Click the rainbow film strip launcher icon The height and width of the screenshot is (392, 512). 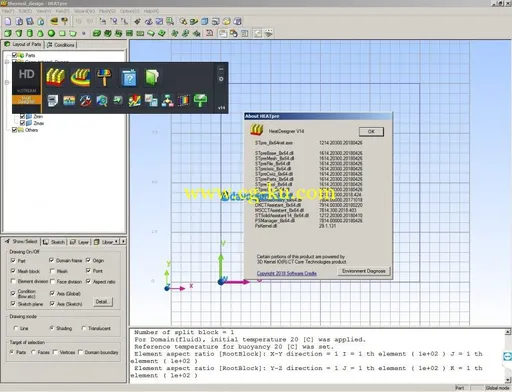tap(184, 100)
